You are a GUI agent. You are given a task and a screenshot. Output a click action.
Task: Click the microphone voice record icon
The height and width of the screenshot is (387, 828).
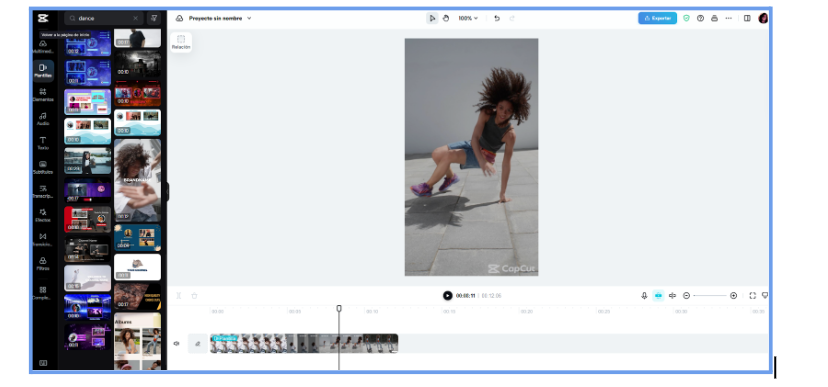tap(644, 296)
